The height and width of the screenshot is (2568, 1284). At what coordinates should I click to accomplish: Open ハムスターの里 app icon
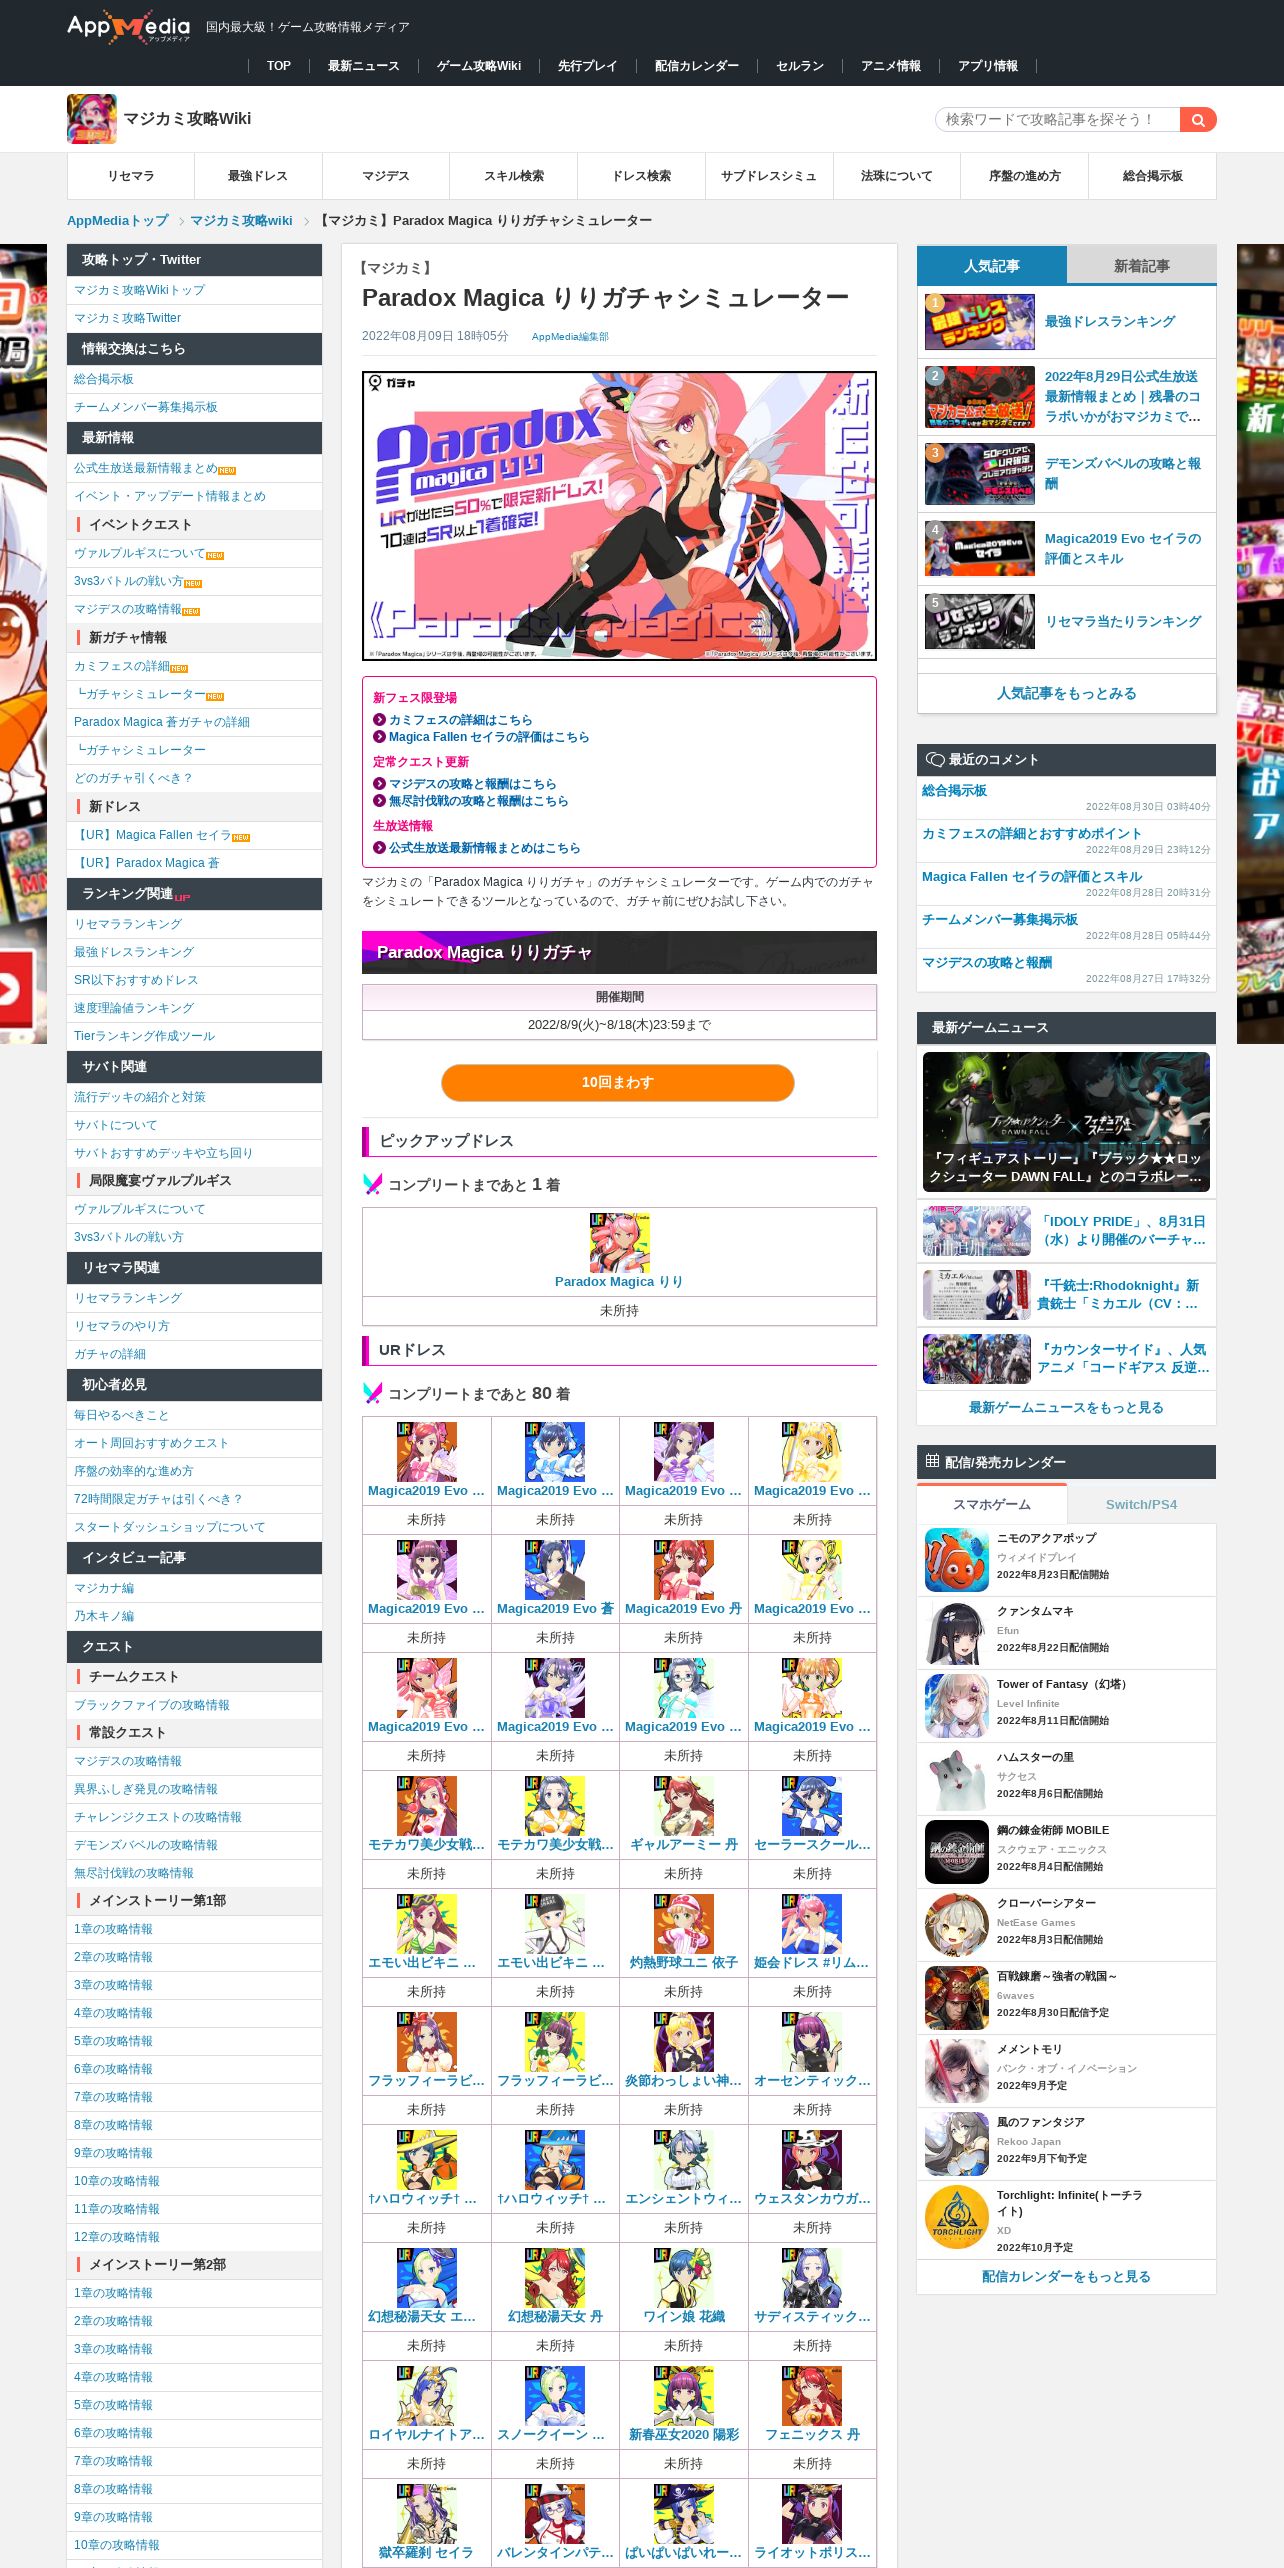point(957,1778)
